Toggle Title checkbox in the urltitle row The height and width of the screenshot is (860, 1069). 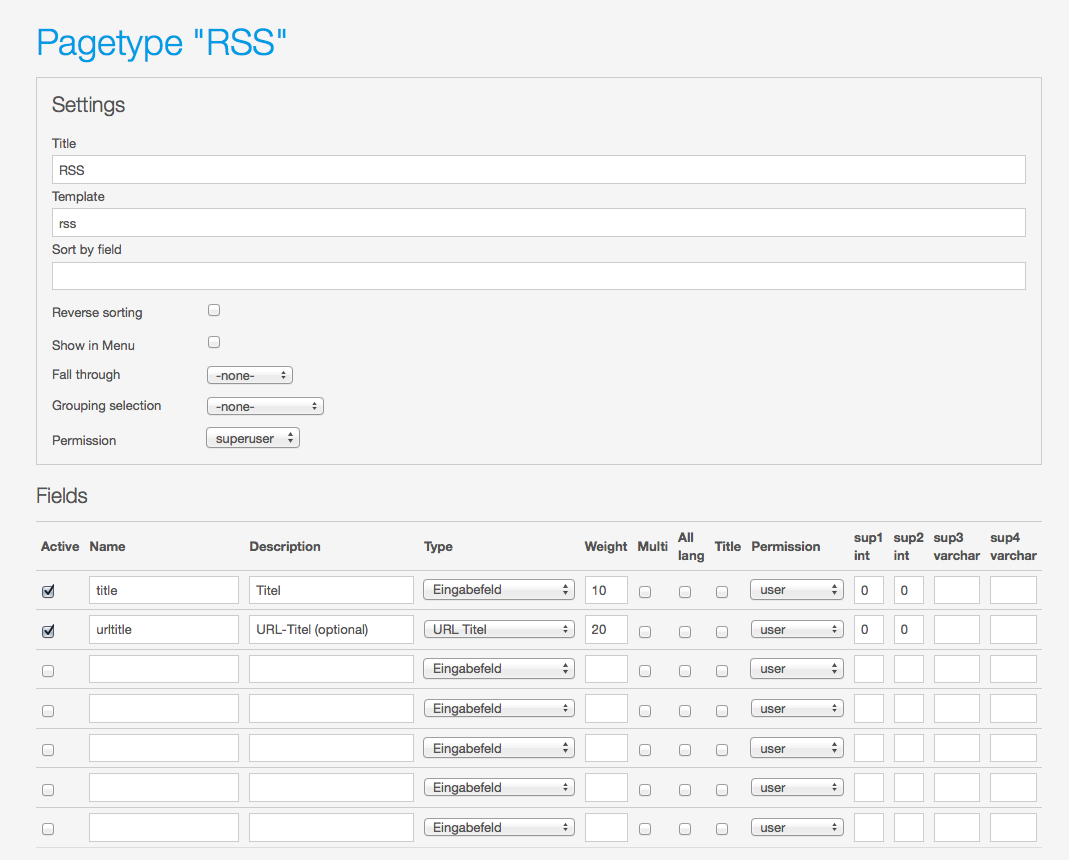[722, 631]
